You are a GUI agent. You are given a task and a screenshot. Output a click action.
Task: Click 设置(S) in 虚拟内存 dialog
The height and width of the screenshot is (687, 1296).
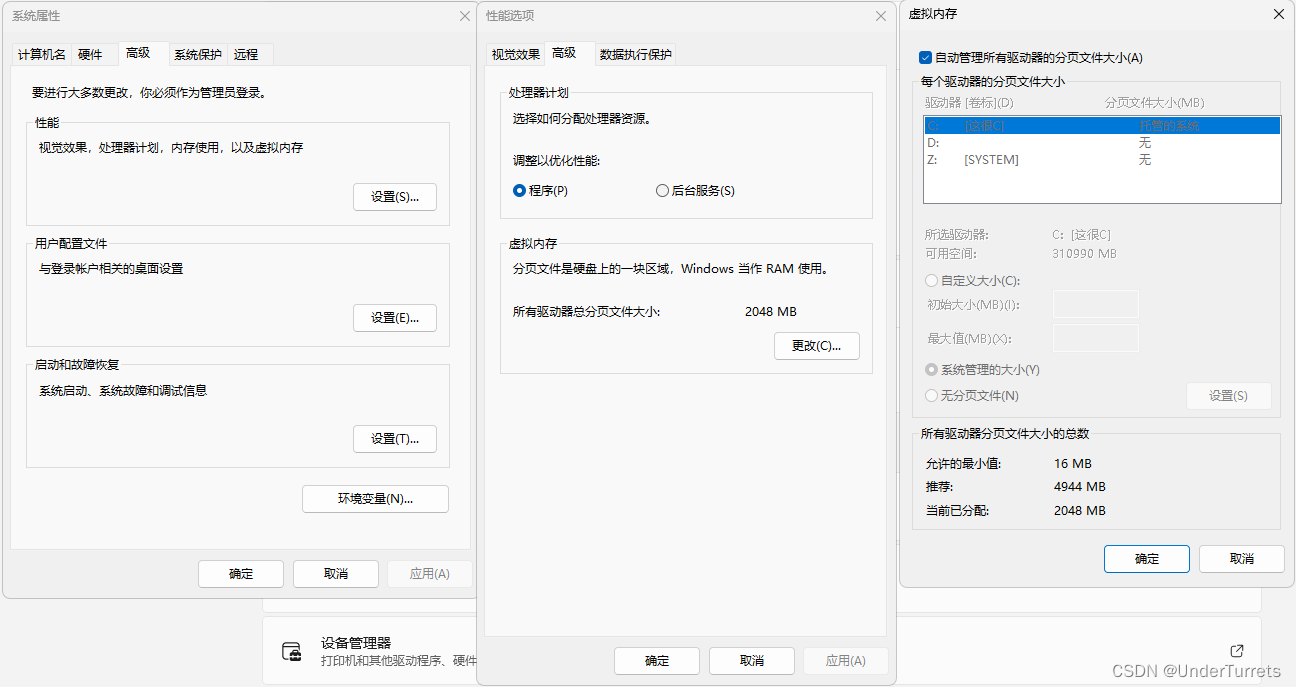point(1229,396)
